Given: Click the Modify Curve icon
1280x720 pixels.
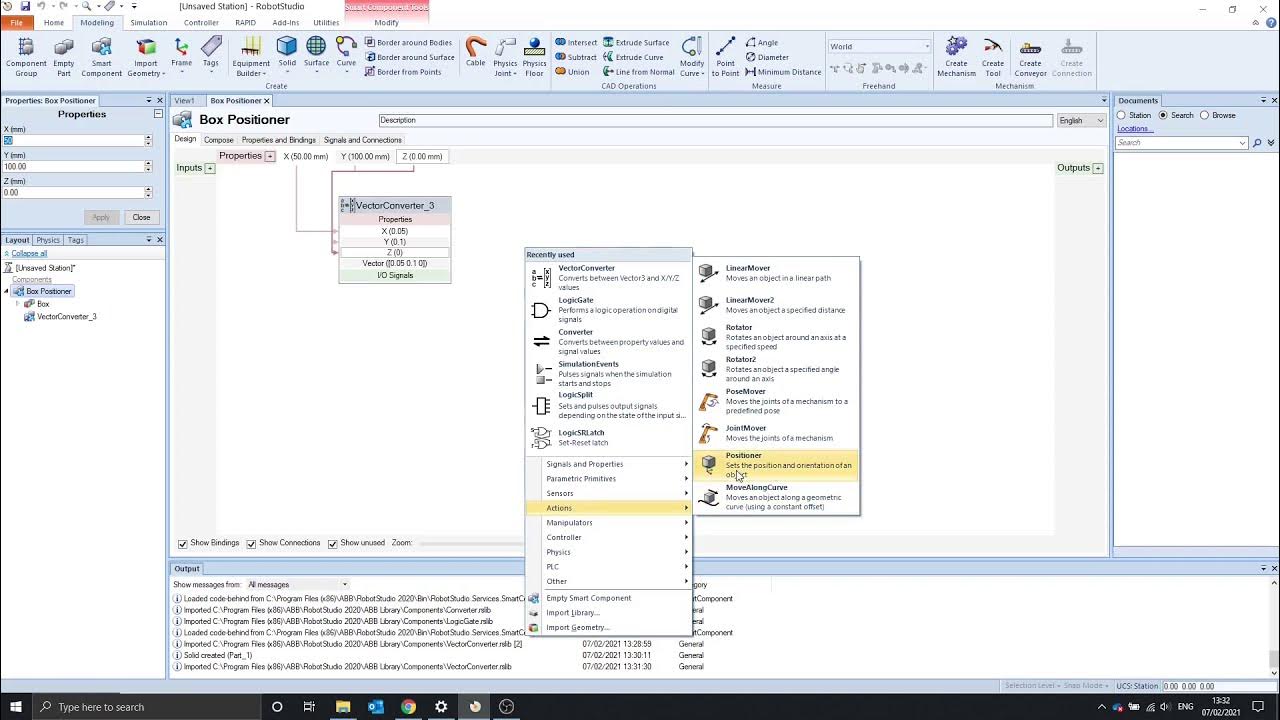Looking at the screenshot, I should pyautogui.click(x=692, y=47).
